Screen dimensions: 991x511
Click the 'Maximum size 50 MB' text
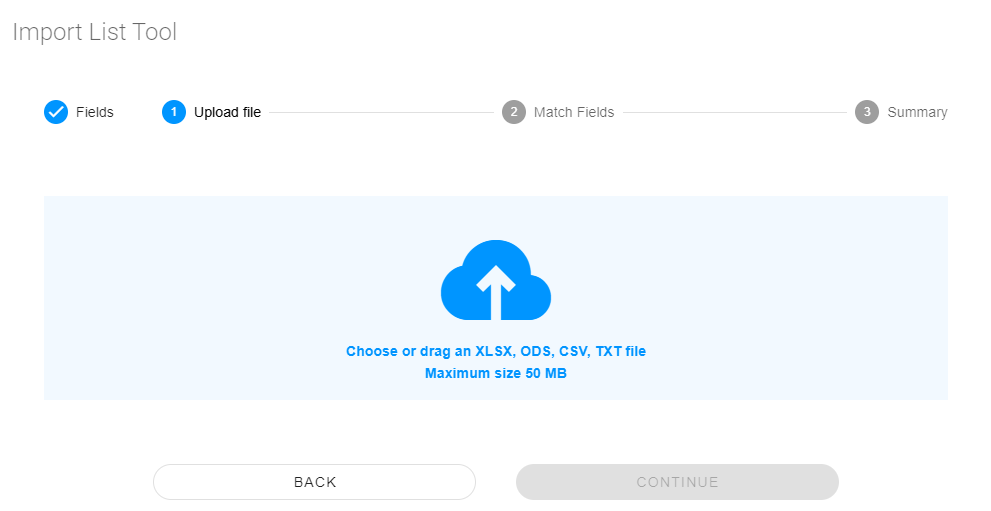496,374
